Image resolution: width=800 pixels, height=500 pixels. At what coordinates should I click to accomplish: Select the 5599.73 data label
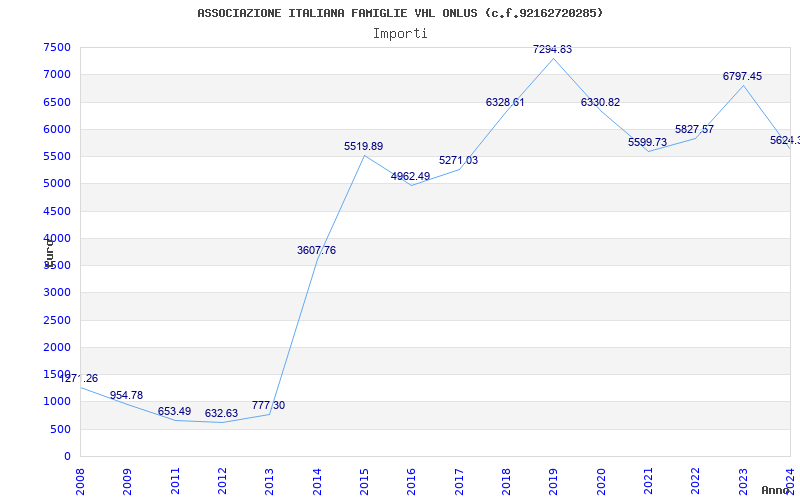coord(647,142)
